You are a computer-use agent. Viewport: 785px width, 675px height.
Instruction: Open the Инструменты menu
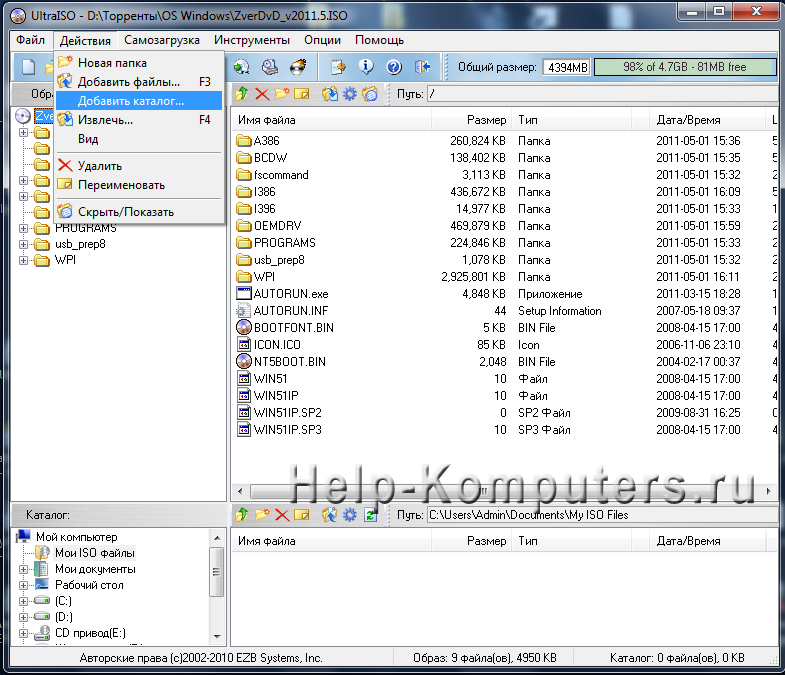coord(252,40)
